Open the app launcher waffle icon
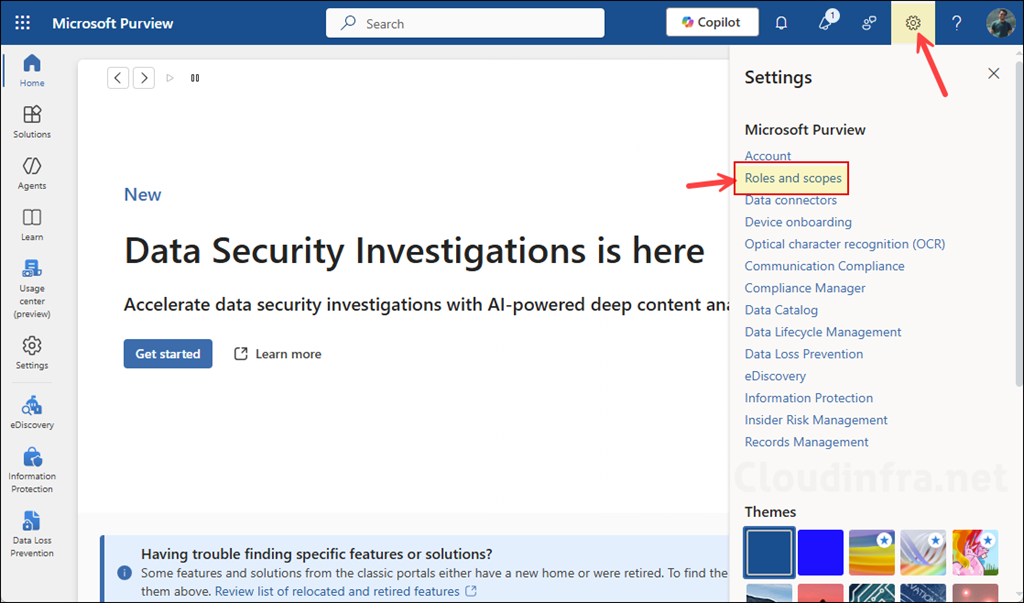 click(22, 22)
